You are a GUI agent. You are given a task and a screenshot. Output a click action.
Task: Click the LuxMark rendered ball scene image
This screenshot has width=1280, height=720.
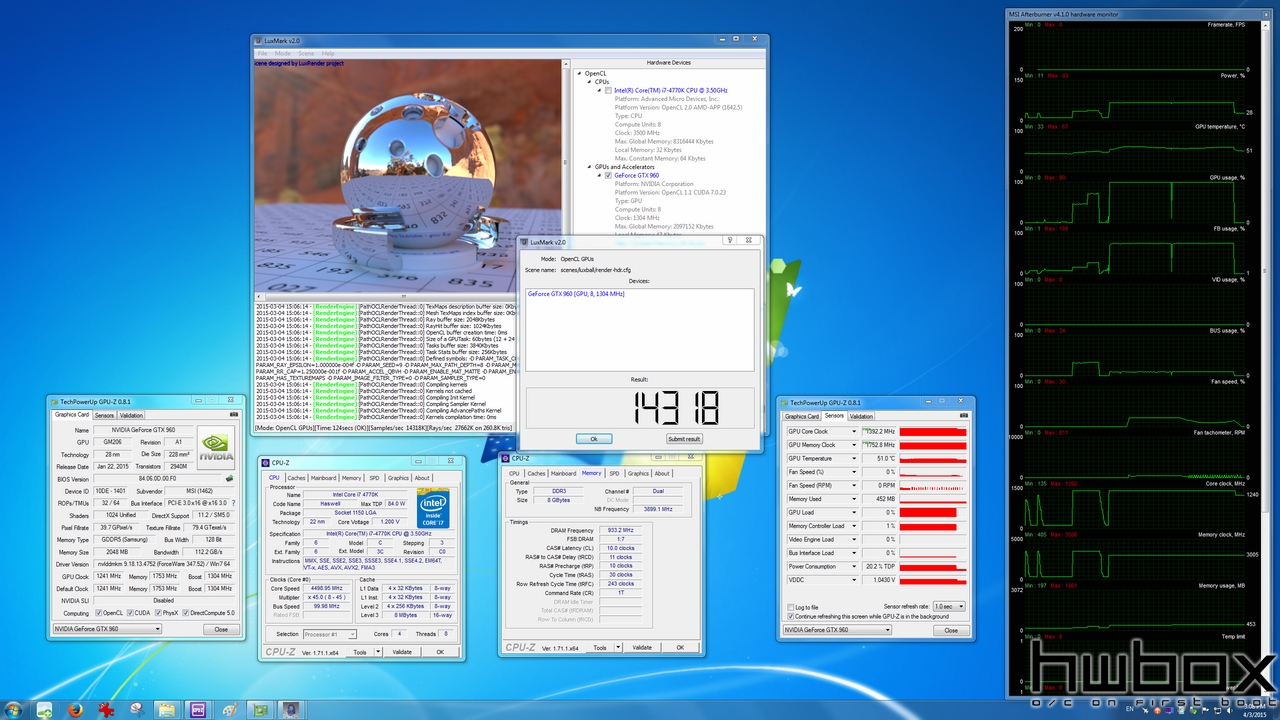pyautogui.click(x=406, y=175)
